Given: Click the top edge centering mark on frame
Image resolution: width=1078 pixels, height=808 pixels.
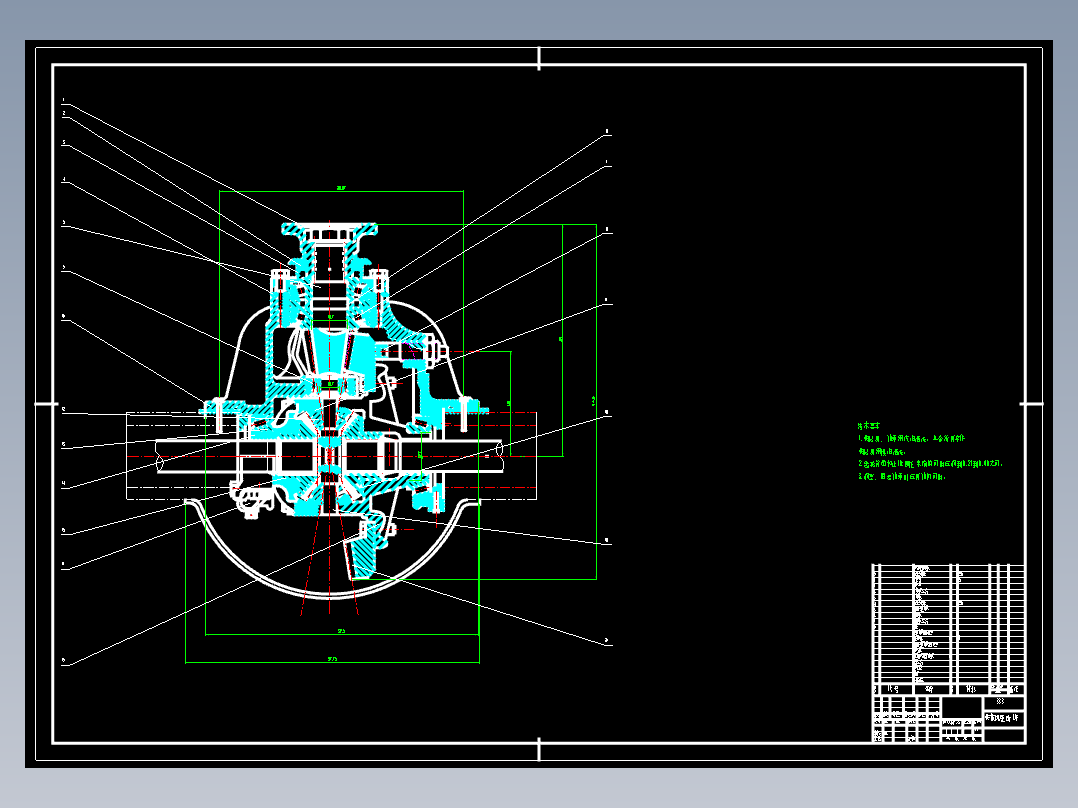Looking at the screenshot, I should tap(539, 58).
